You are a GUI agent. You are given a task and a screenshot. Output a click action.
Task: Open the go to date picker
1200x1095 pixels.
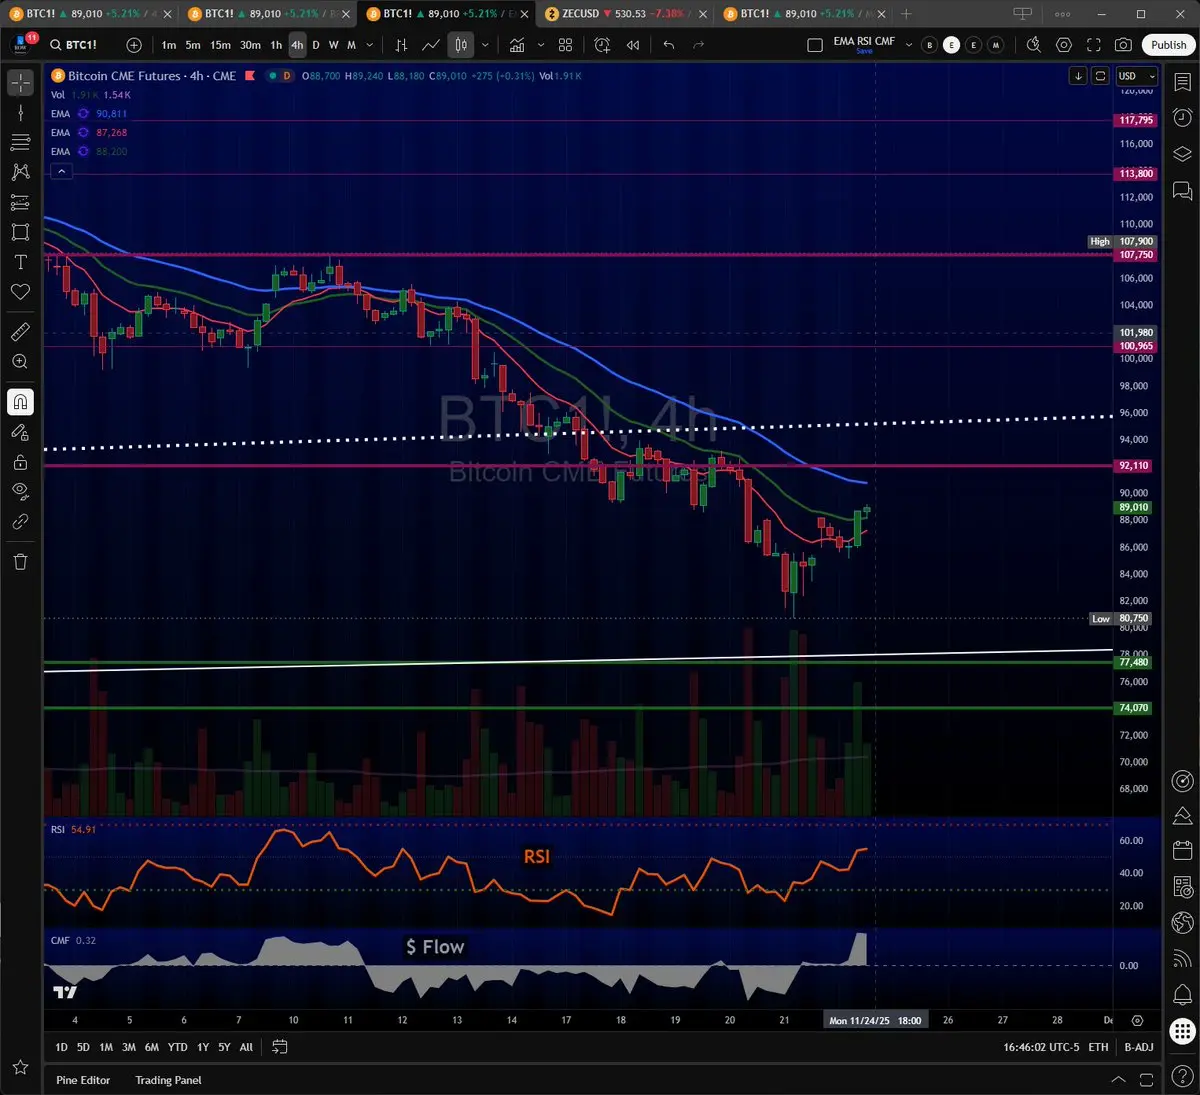pos(280,1047)
